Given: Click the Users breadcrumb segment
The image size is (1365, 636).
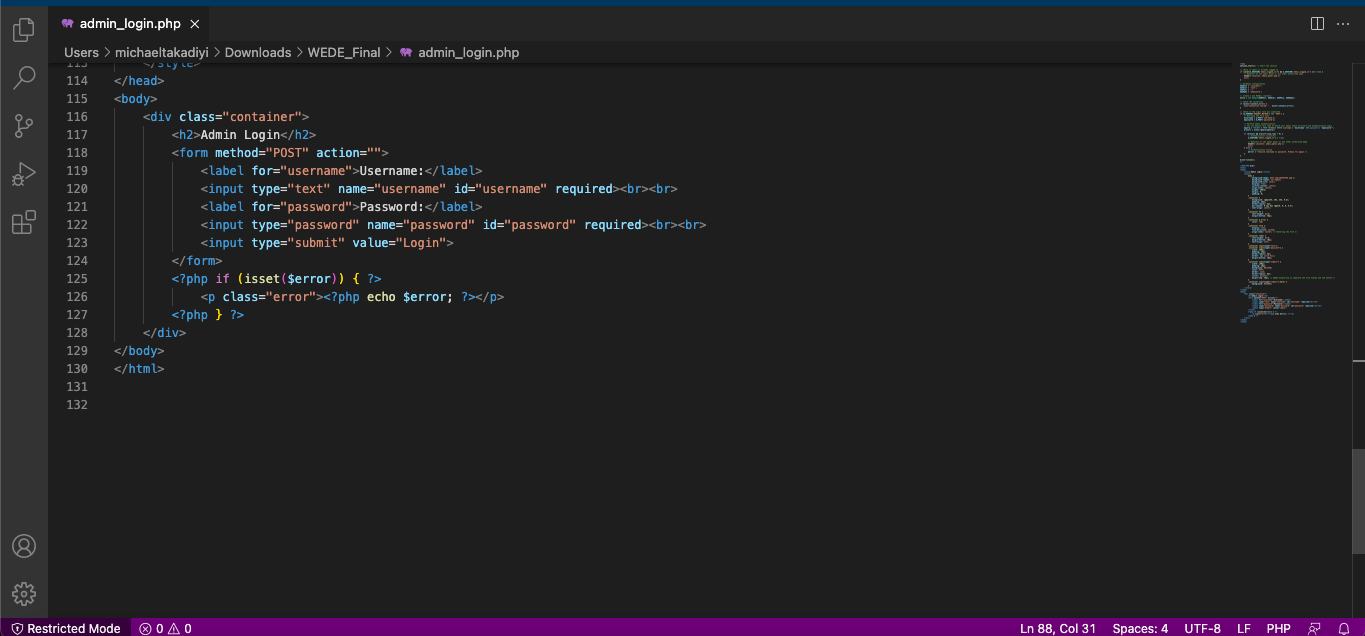Looking at the screenshot, I should click(82, 52).
